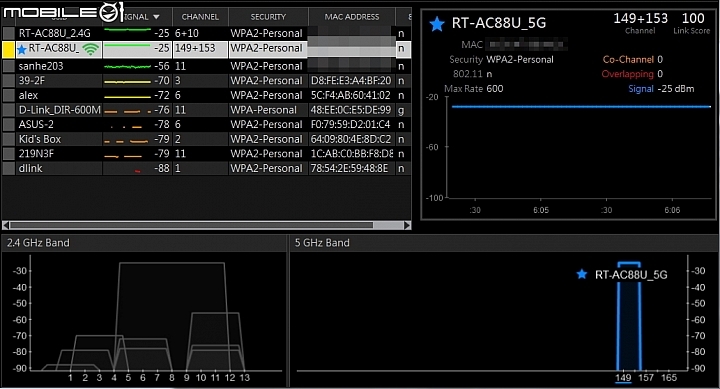Click the left arrow of horizontal scrollbar
This screenshot has height=389, width=720.
pyautogui.click(x=6, y=225)
